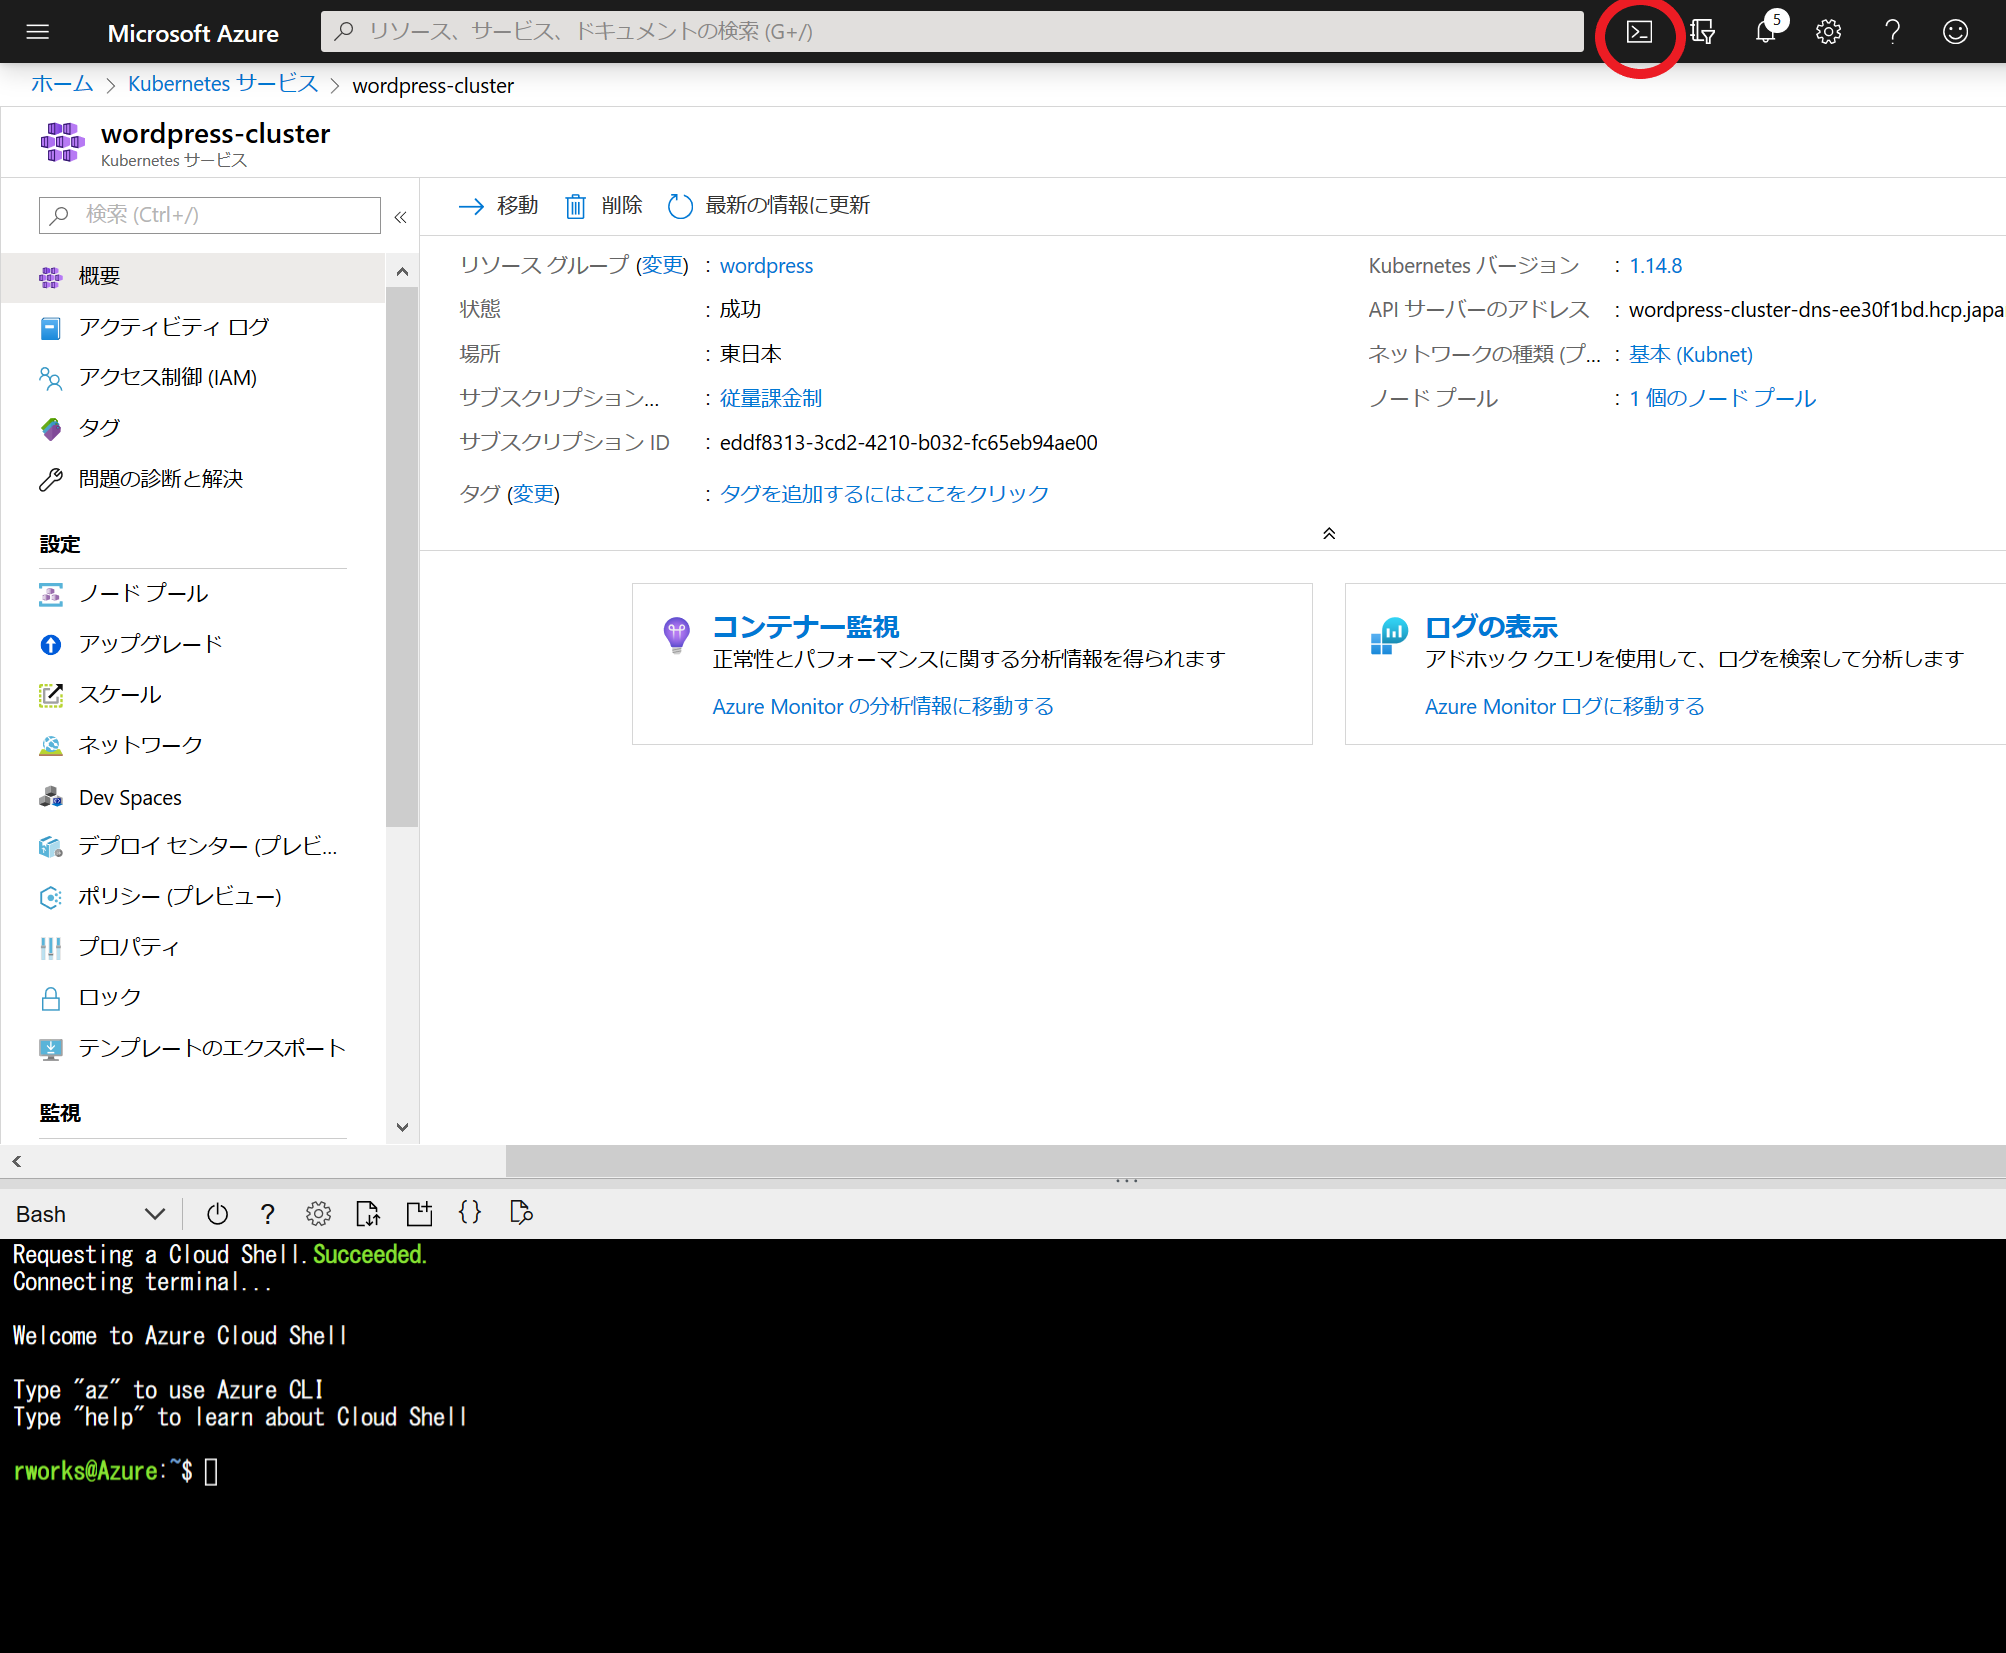
Task: Open directory and subscription filter icon
Action: [x=1702, y=32]
